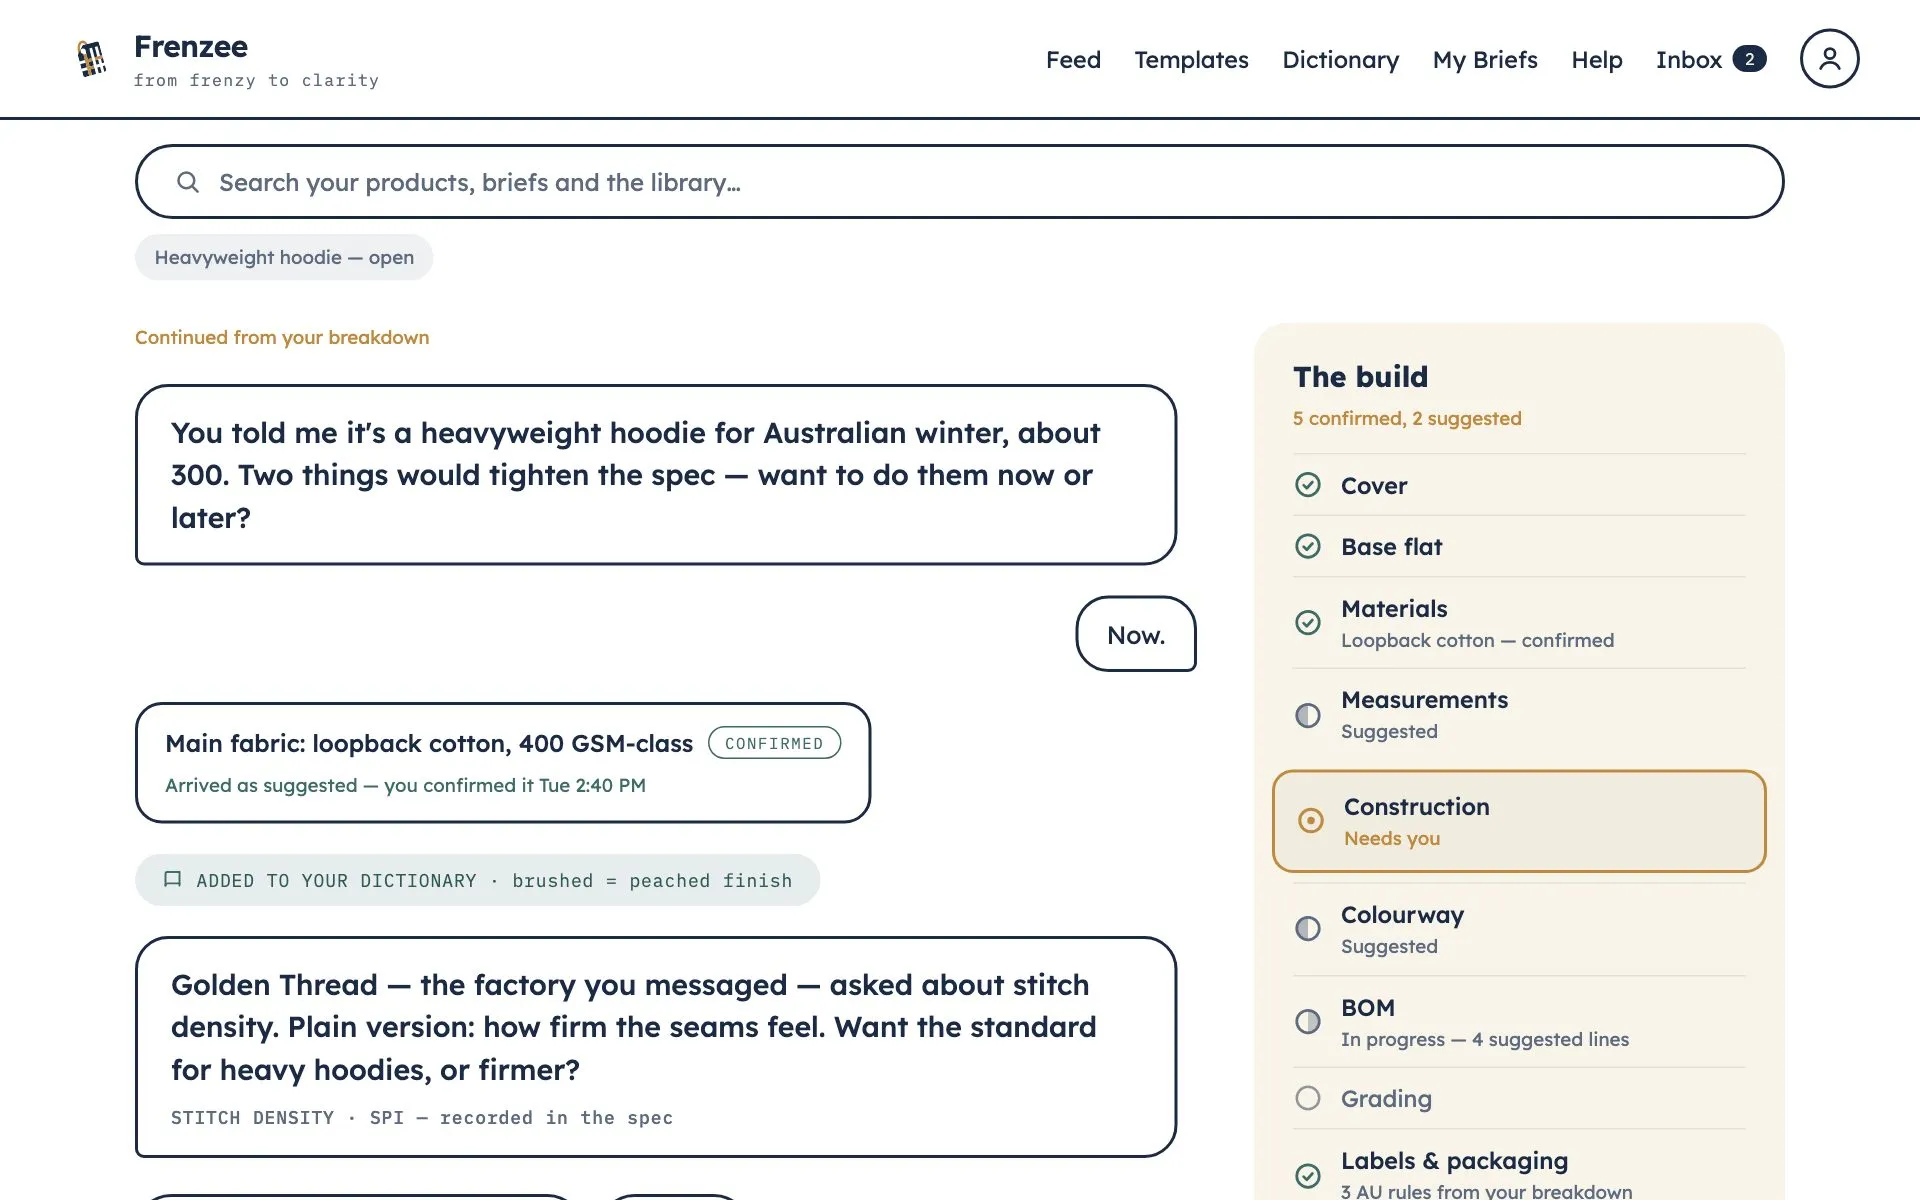Click the Grading empty circle icon
Viewport: 1920px width, 1200px height.
point(1308,1098)
